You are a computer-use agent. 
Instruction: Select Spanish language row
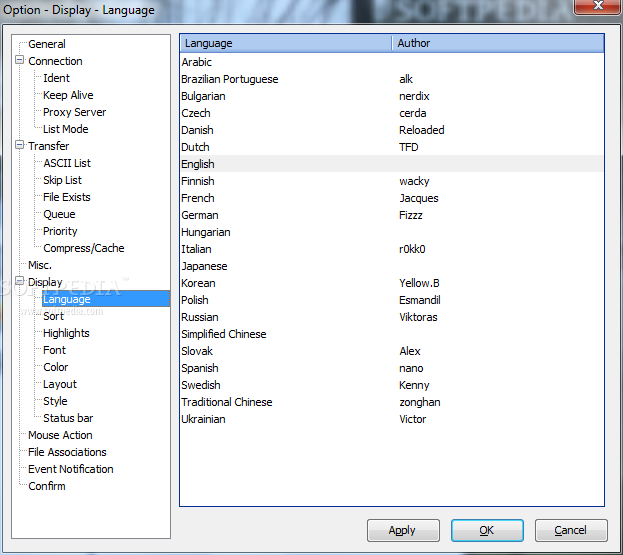pyautogui.click(x=391, y=368)
